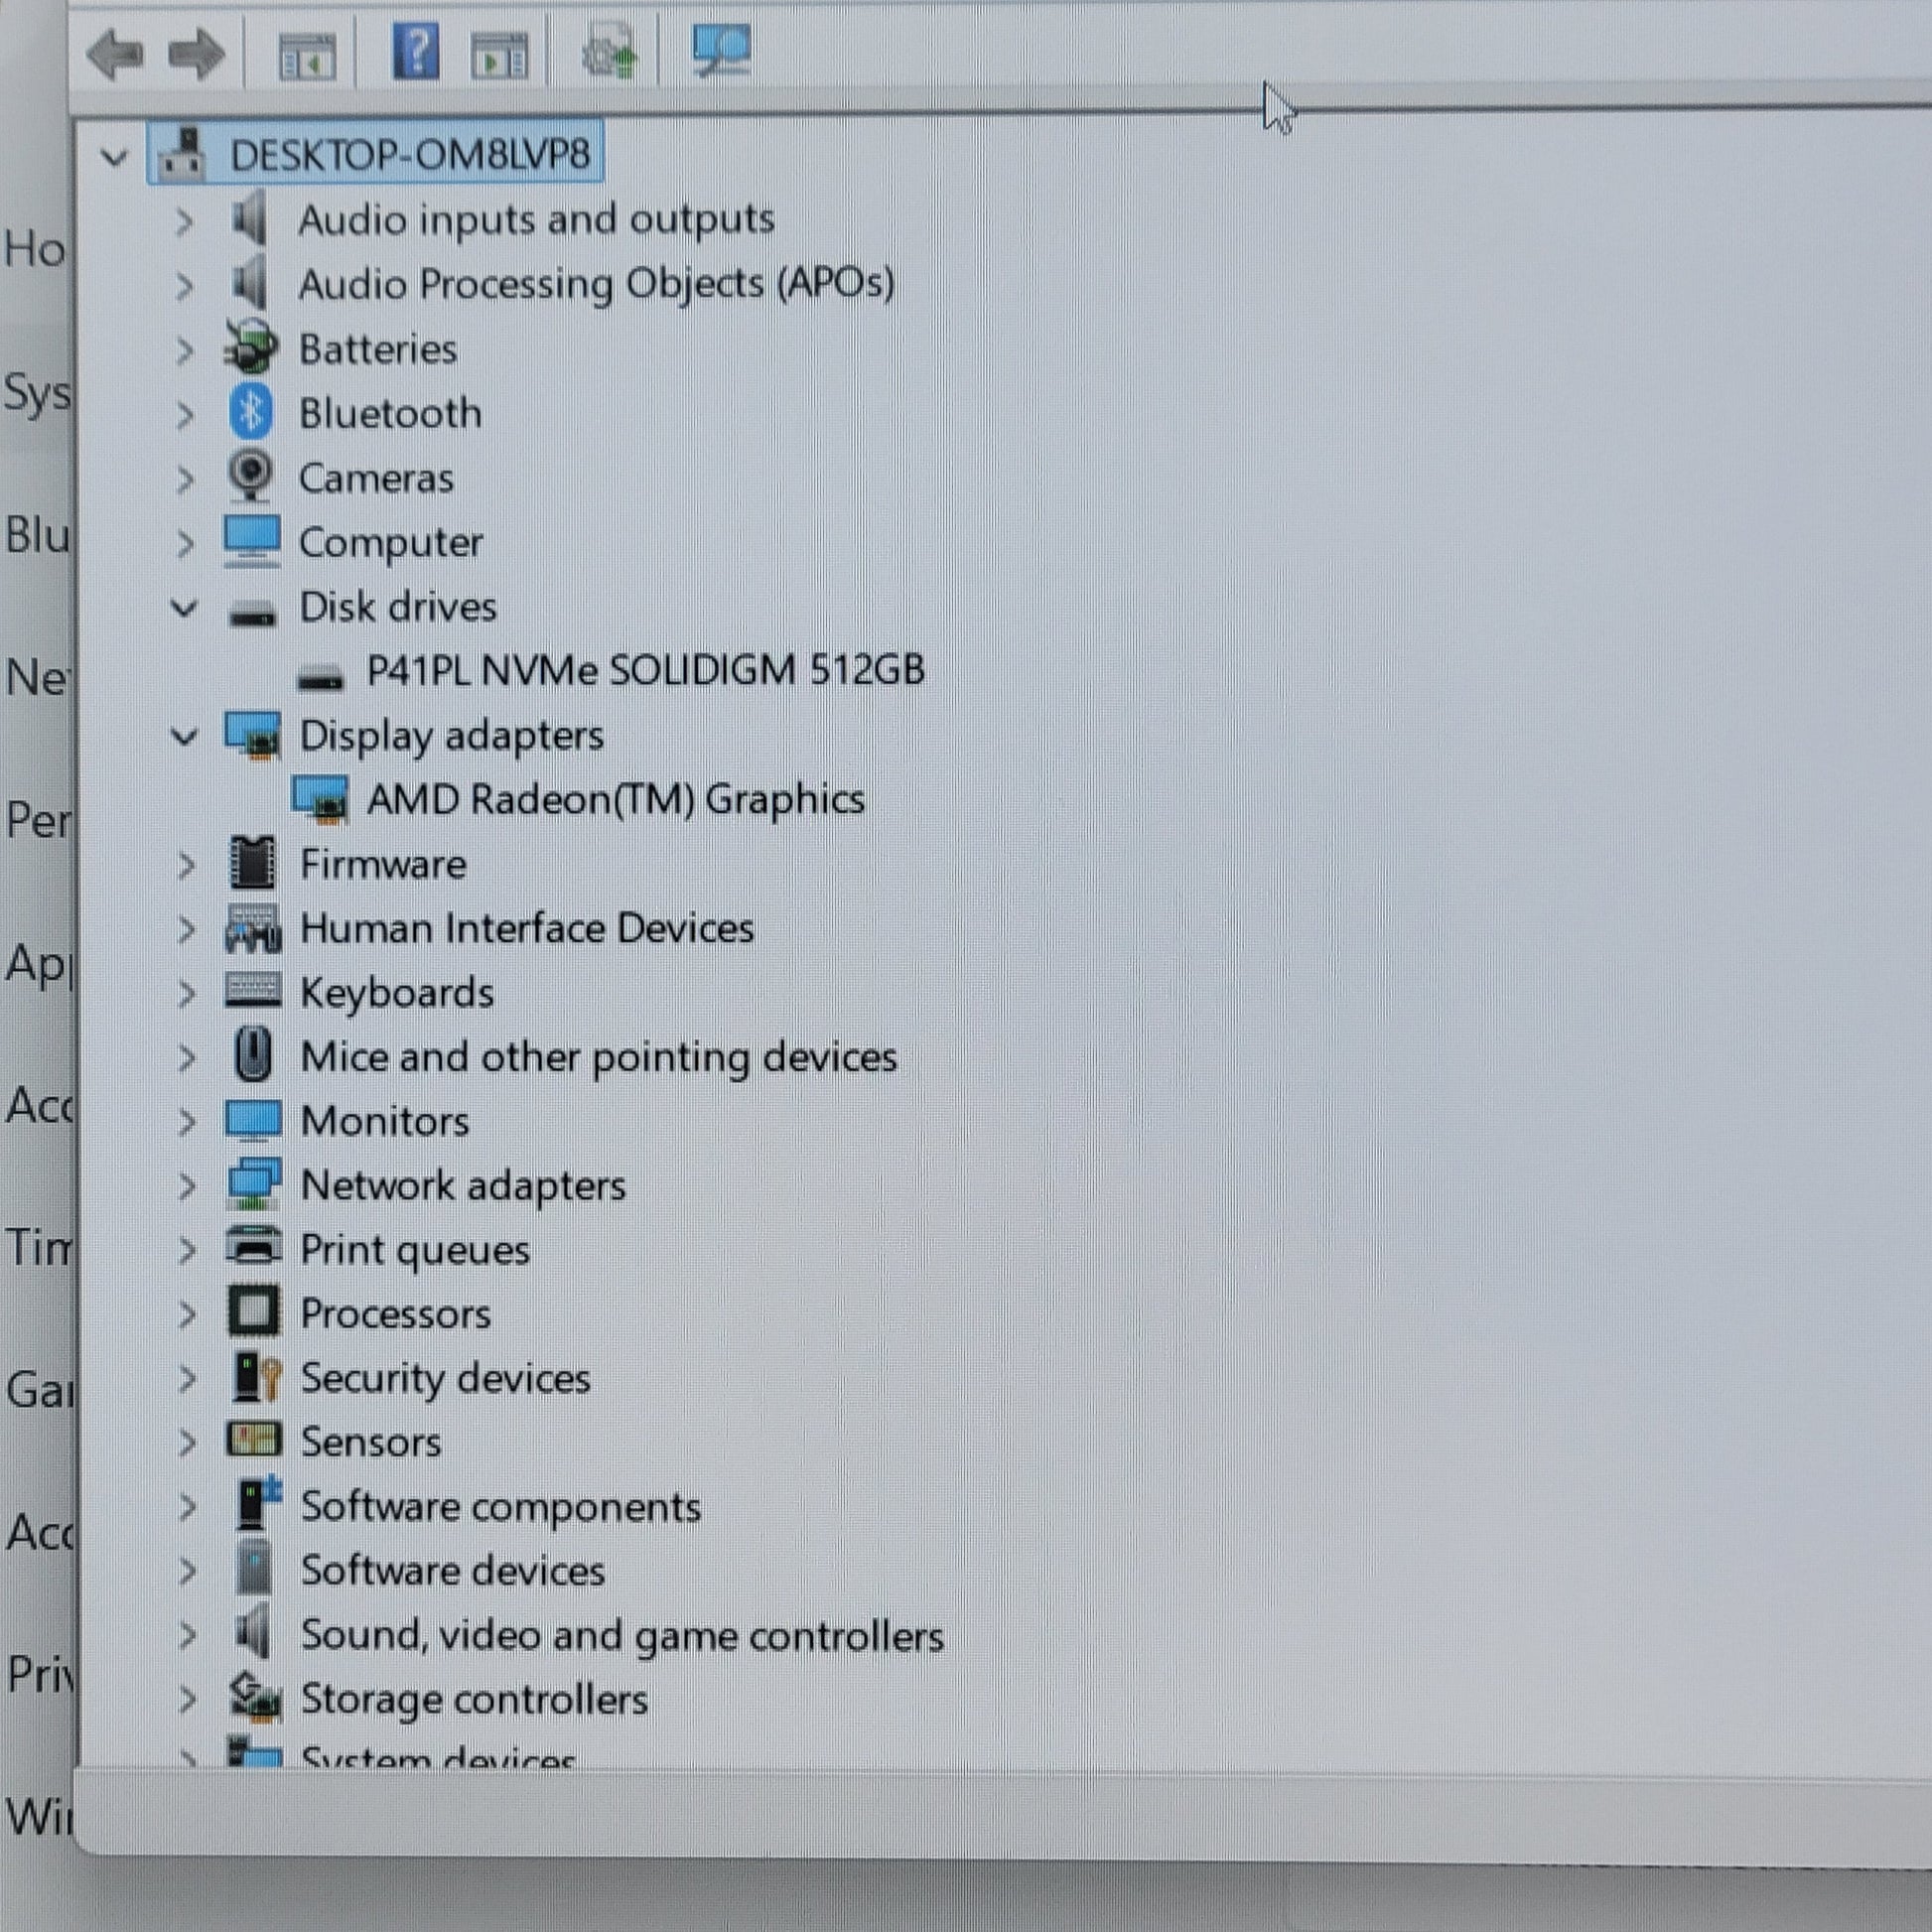Click Show/Hide console tree toolbar icon
Screen dimensions: 1932x1932
pos(306,56)
